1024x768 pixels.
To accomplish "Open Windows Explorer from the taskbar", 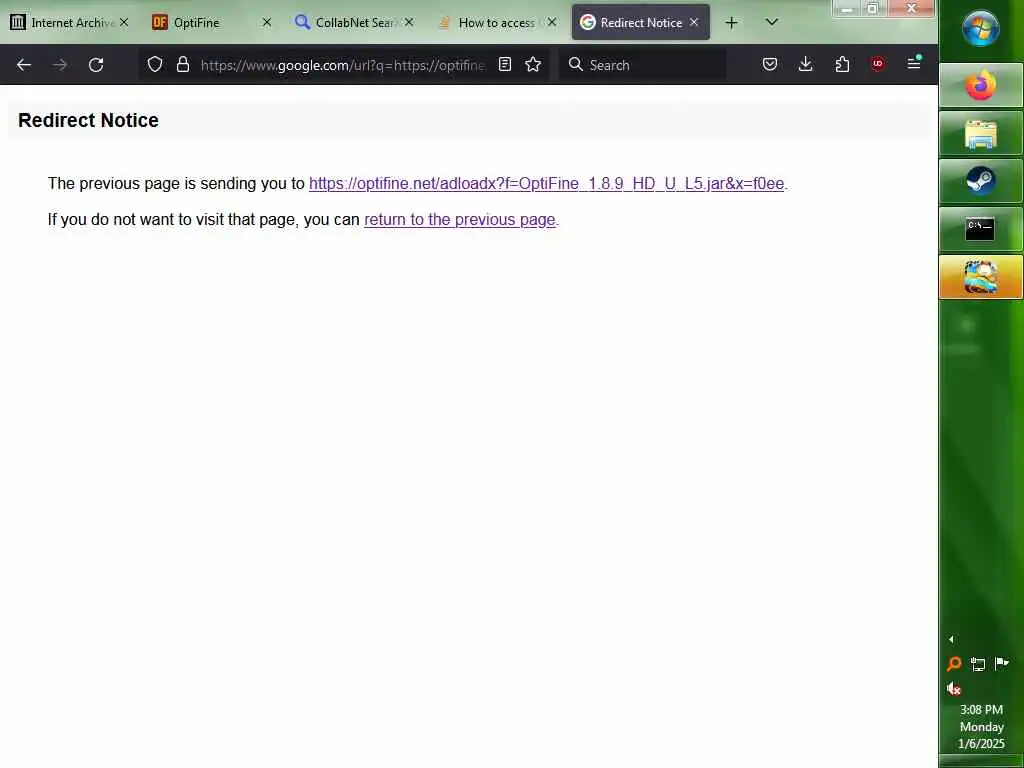I will pyautogui.click(x=981, y=133).
